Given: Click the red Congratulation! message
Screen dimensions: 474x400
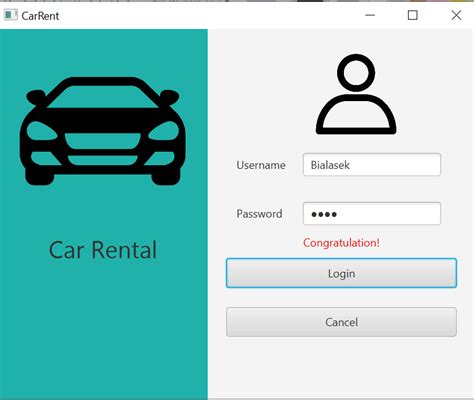Looking at the screenshot, I should [x=341, y=243].
